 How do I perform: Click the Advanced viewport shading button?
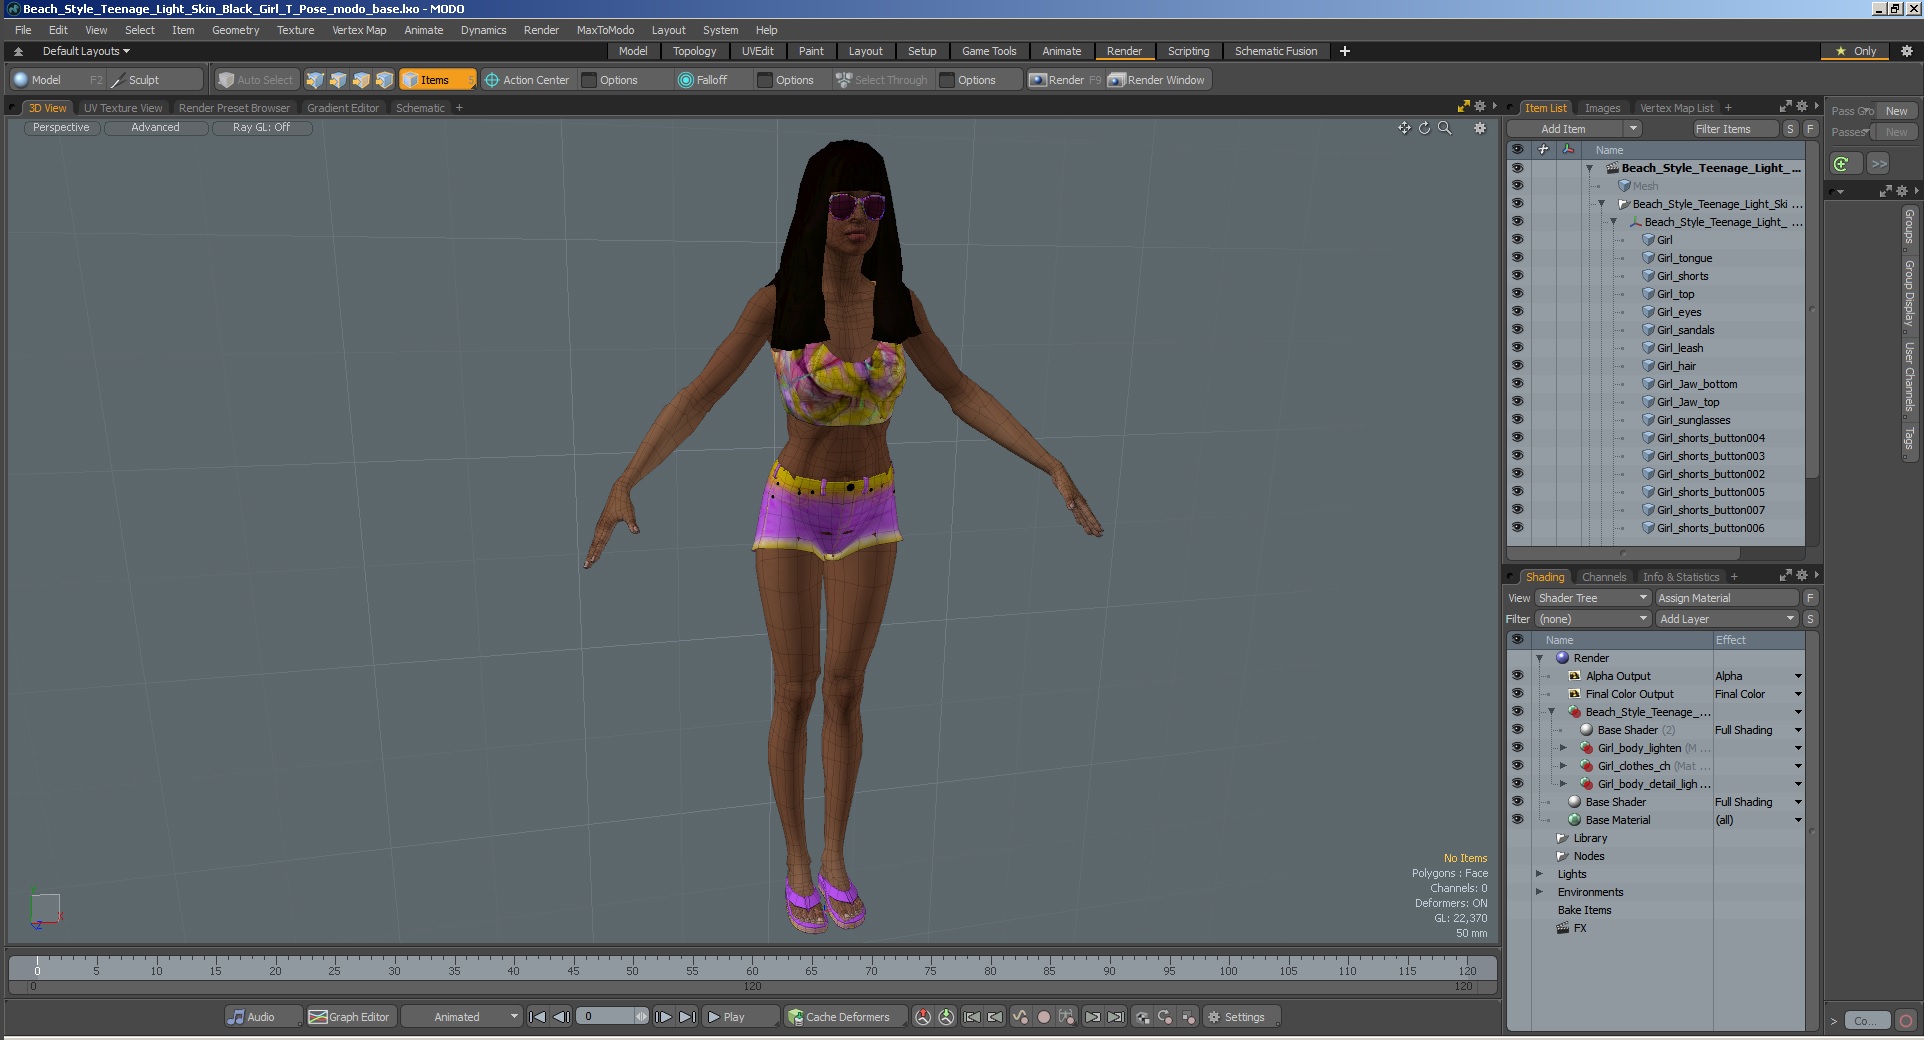pos(156,128)
